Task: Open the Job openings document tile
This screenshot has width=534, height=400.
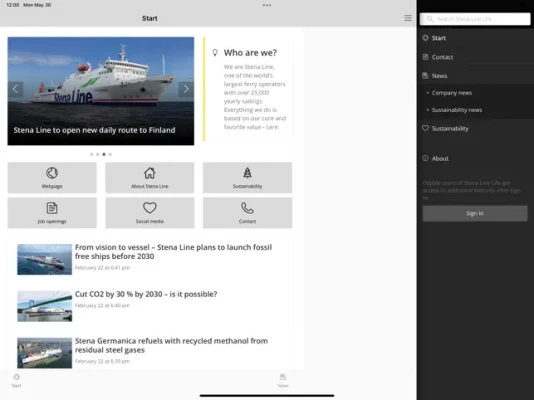Action: [x=52, y=213]
